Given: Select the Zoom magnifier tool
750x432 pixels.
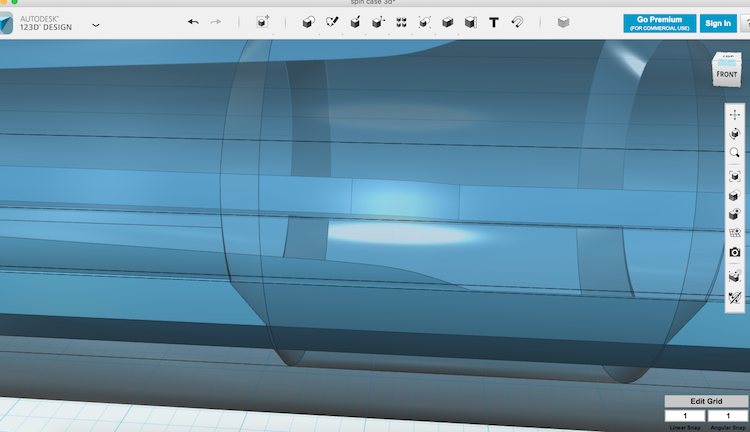Looking at the screenshot, I should pos(735,153).
